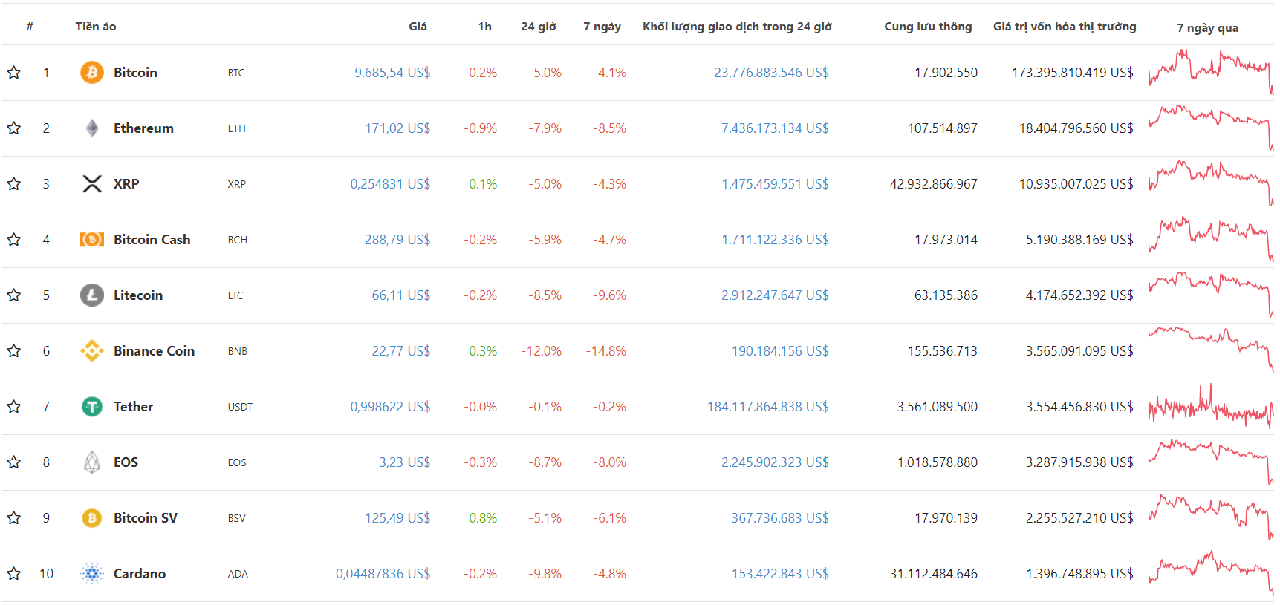Open the Binance Coin 7-day sparkline chart
Viewport: 1280px width, 605px height.
[x=1211, y=351]
